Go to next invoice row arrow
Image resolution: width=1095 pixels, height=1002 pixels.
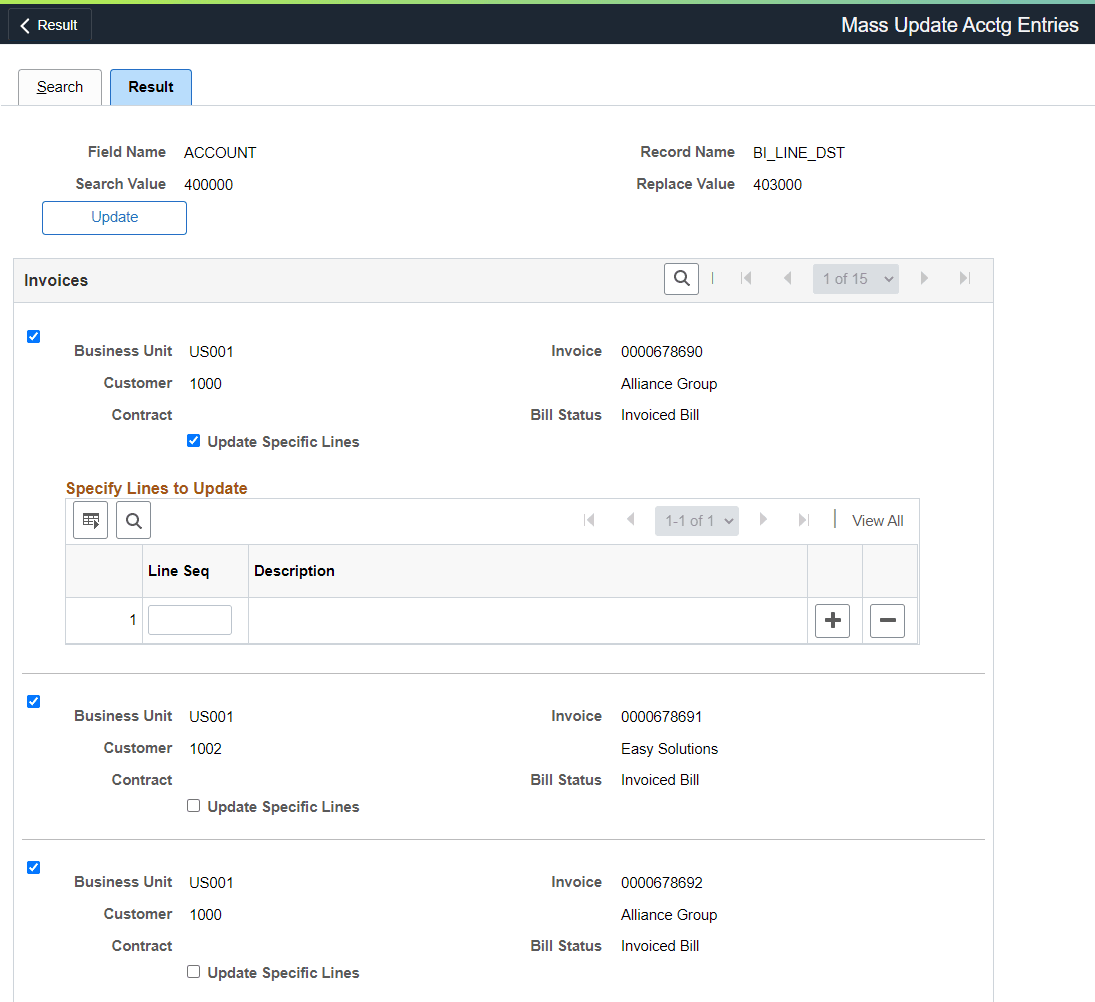(924, 279)
